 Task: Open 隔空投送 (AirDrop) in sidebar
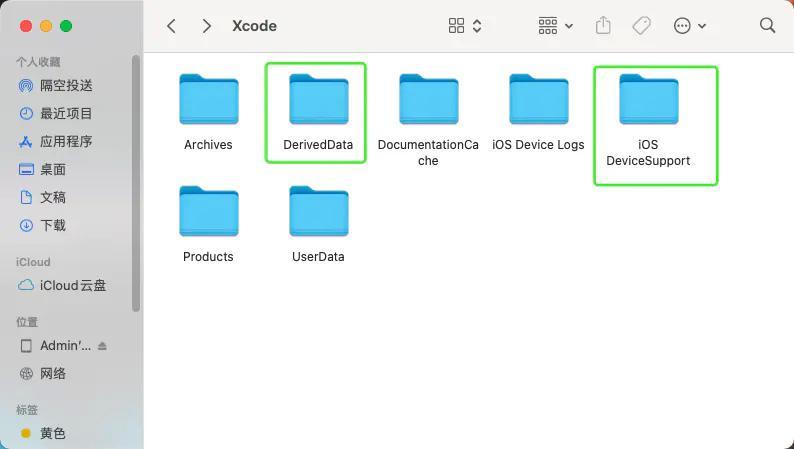55,86
